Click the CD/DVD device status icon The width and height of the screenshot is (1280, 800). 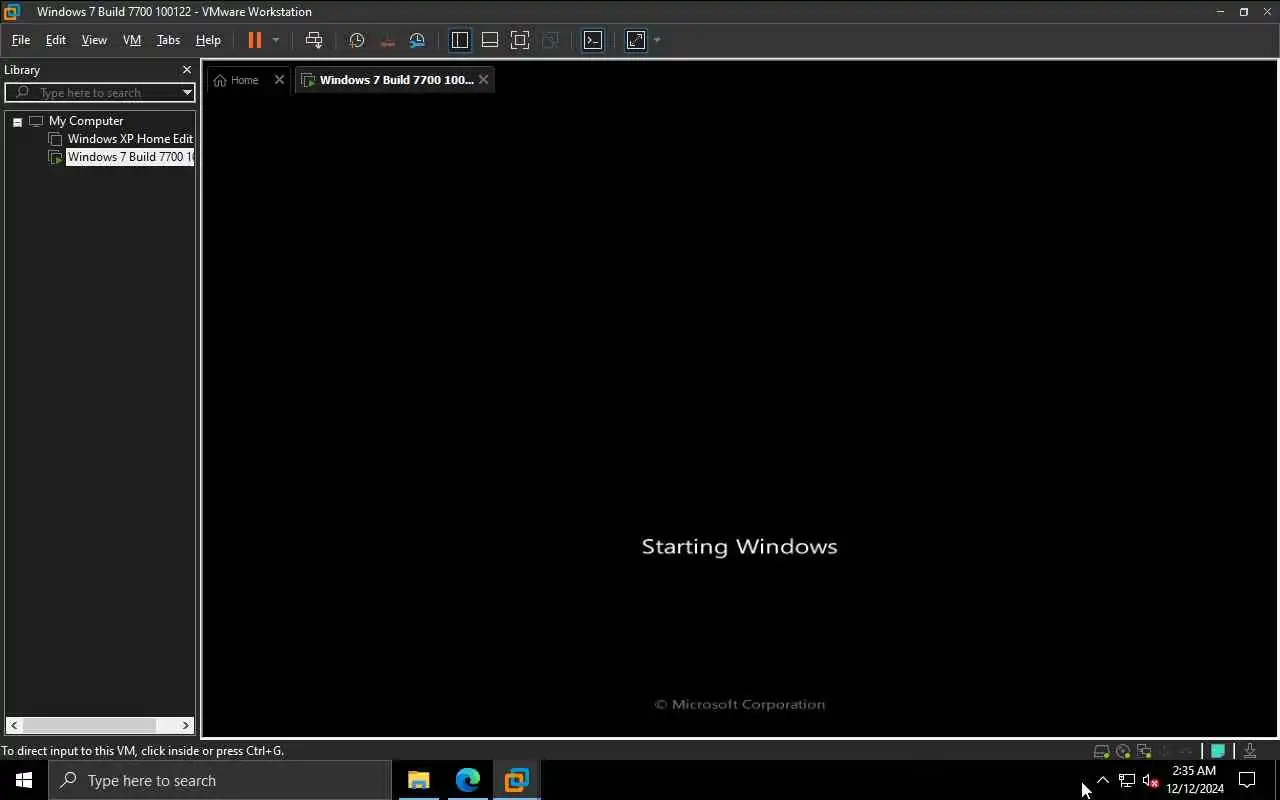pyautogui.click(x=1123, y=751)
